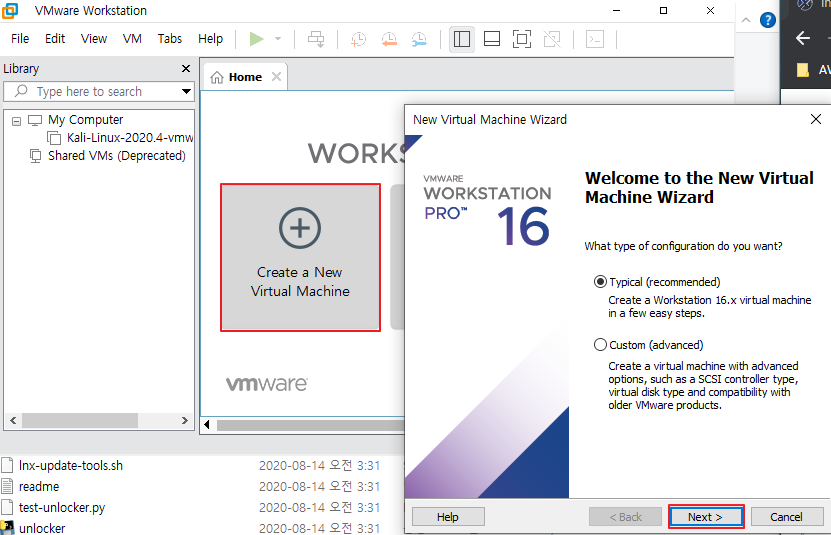Open the View menu
This screenshot has width=831, height=535.
(94, 39)
